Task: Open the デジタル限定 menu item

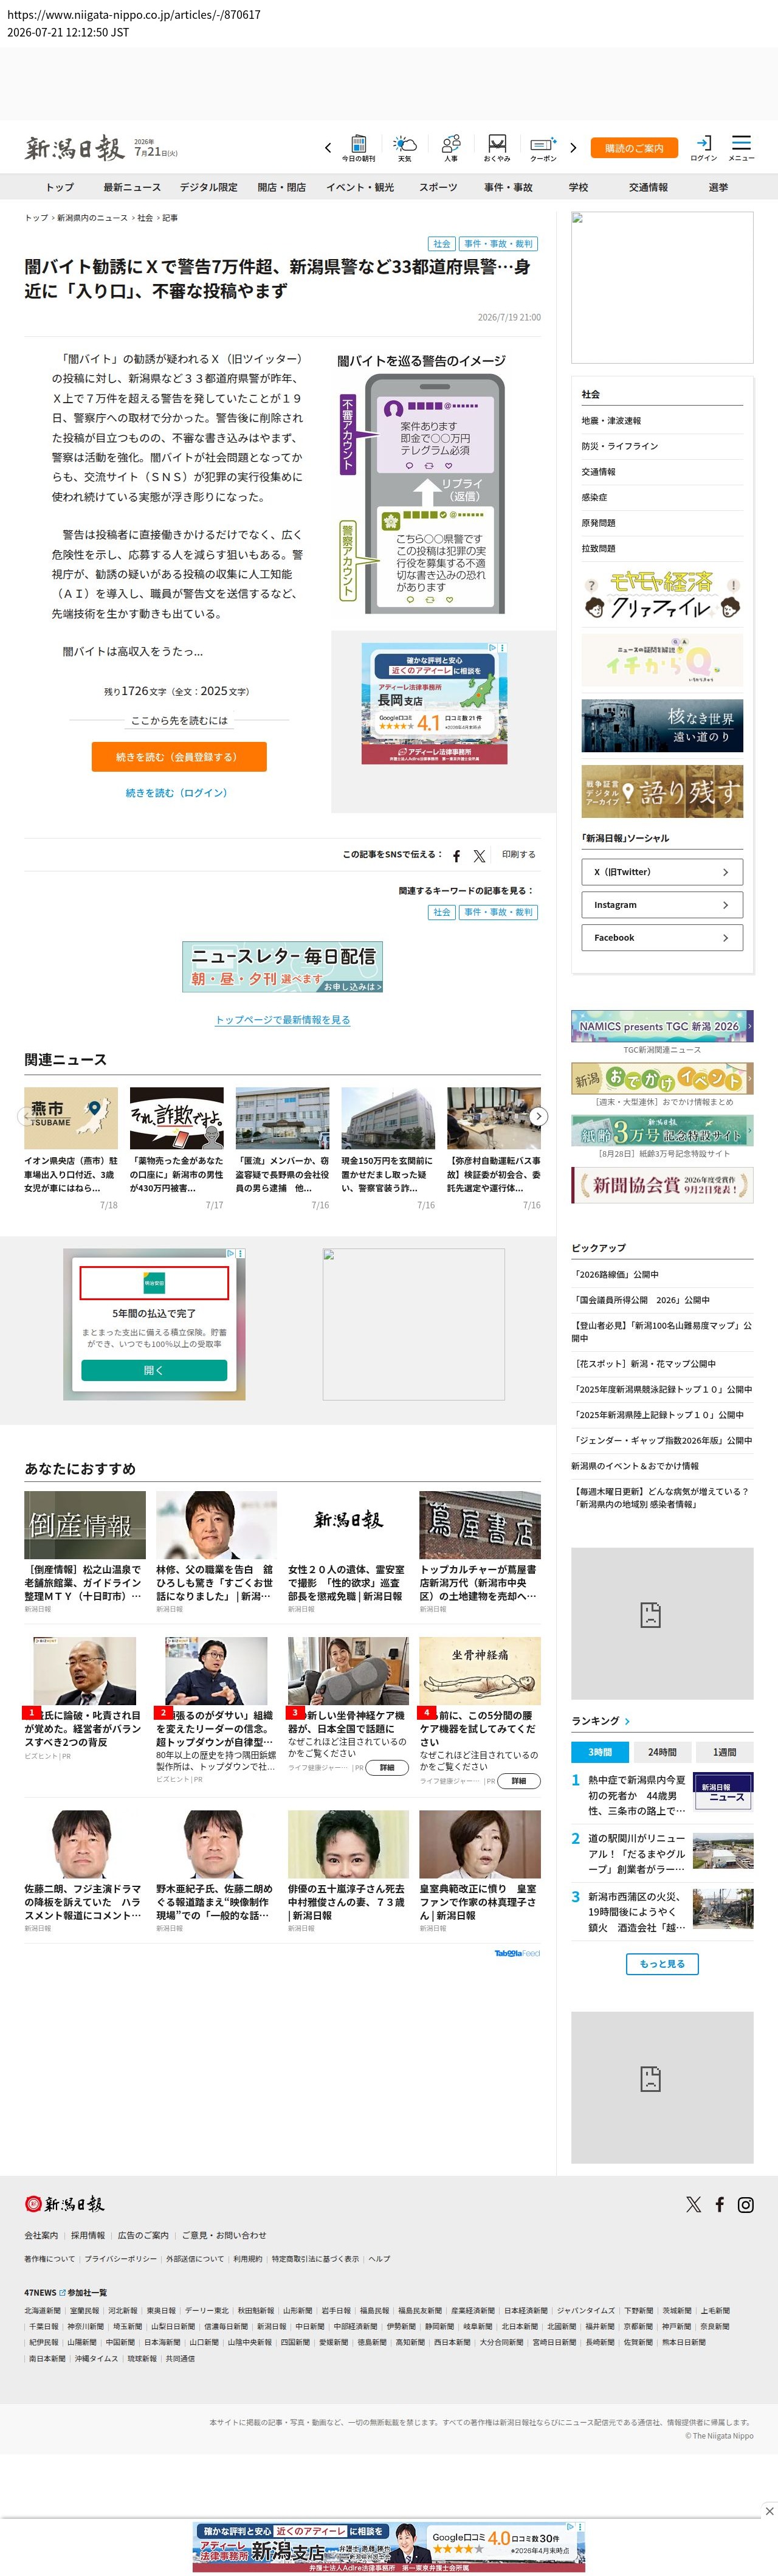Action: click(x=209, y=187)
